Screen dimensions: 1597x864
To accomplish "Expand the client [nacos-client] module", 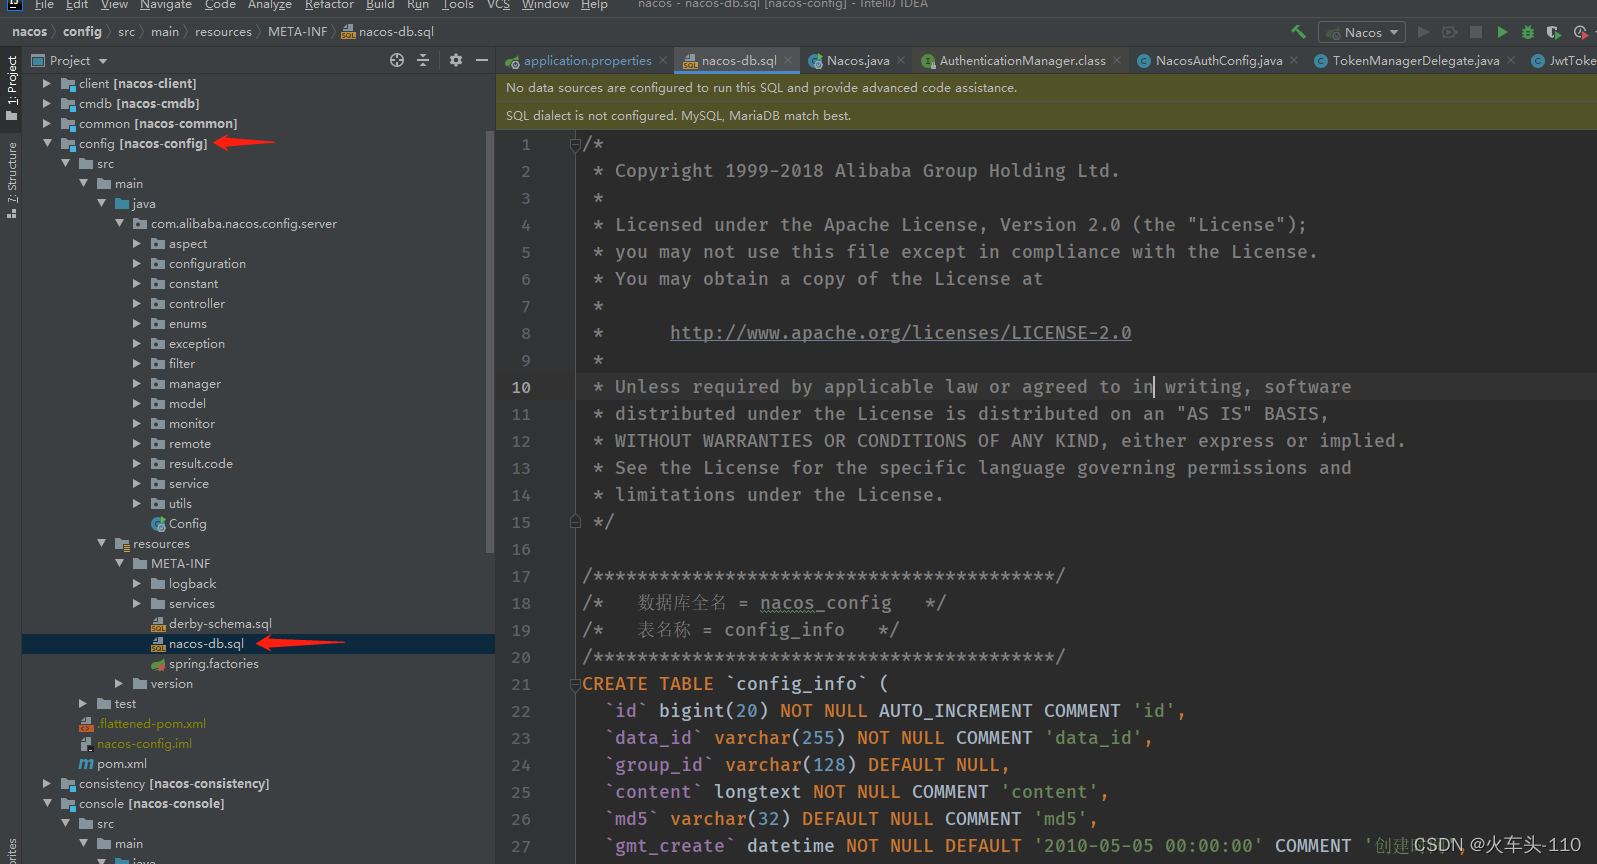I will (46, 84).
